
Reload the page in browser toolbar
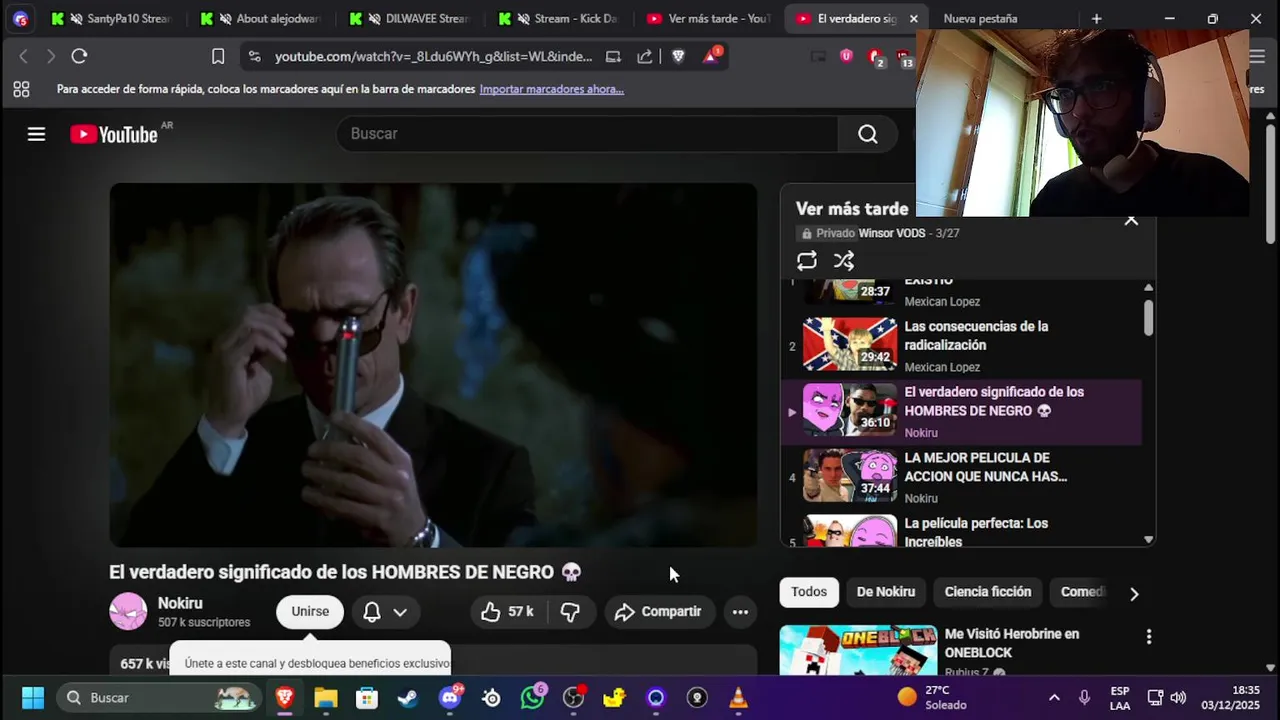click(79, 57)
